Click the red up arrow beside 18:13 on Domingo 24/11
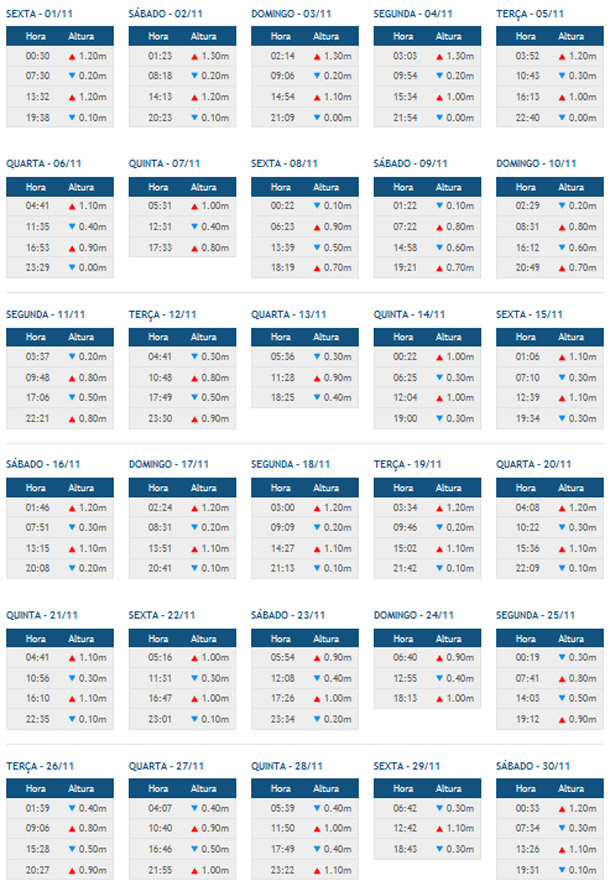The height and width of the screenshot is (886, 610). (440, 698)
